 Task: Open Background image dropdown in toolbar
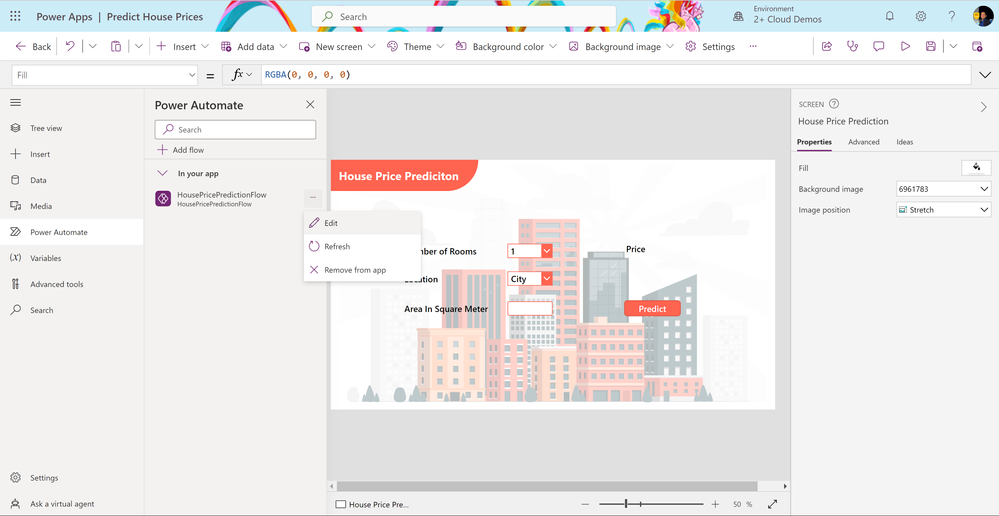click(x=621, y=47)
